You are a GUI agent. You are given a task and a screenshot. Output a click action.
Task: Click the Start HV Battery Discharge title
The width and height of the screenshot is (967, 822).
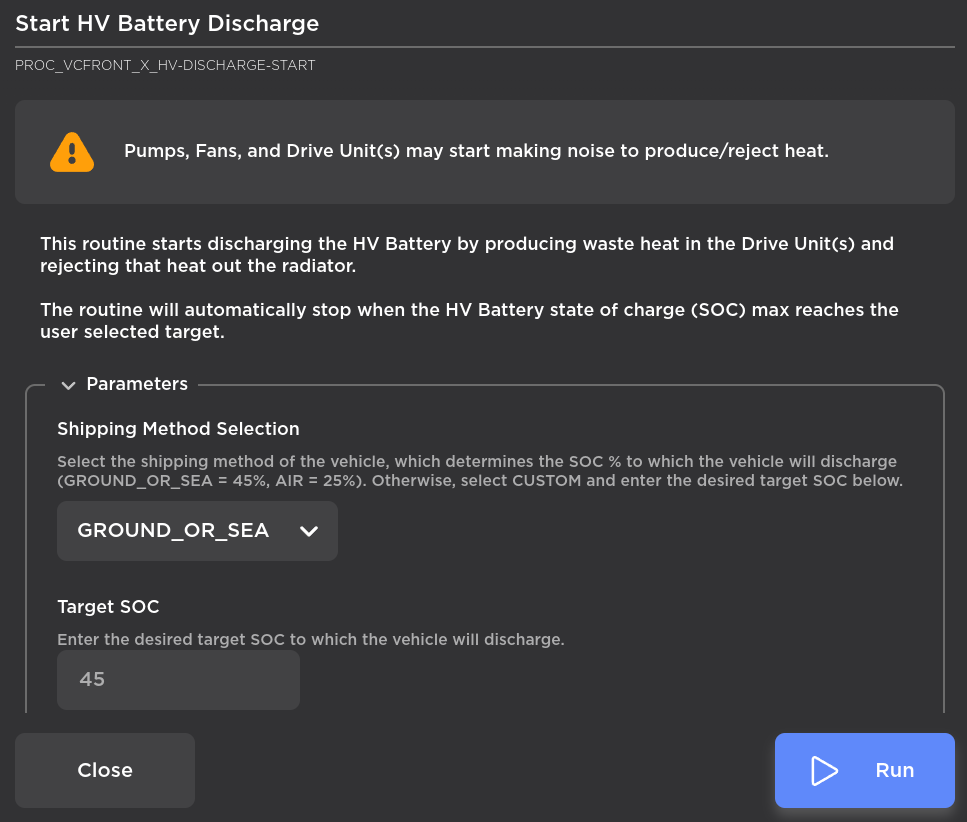167,23
